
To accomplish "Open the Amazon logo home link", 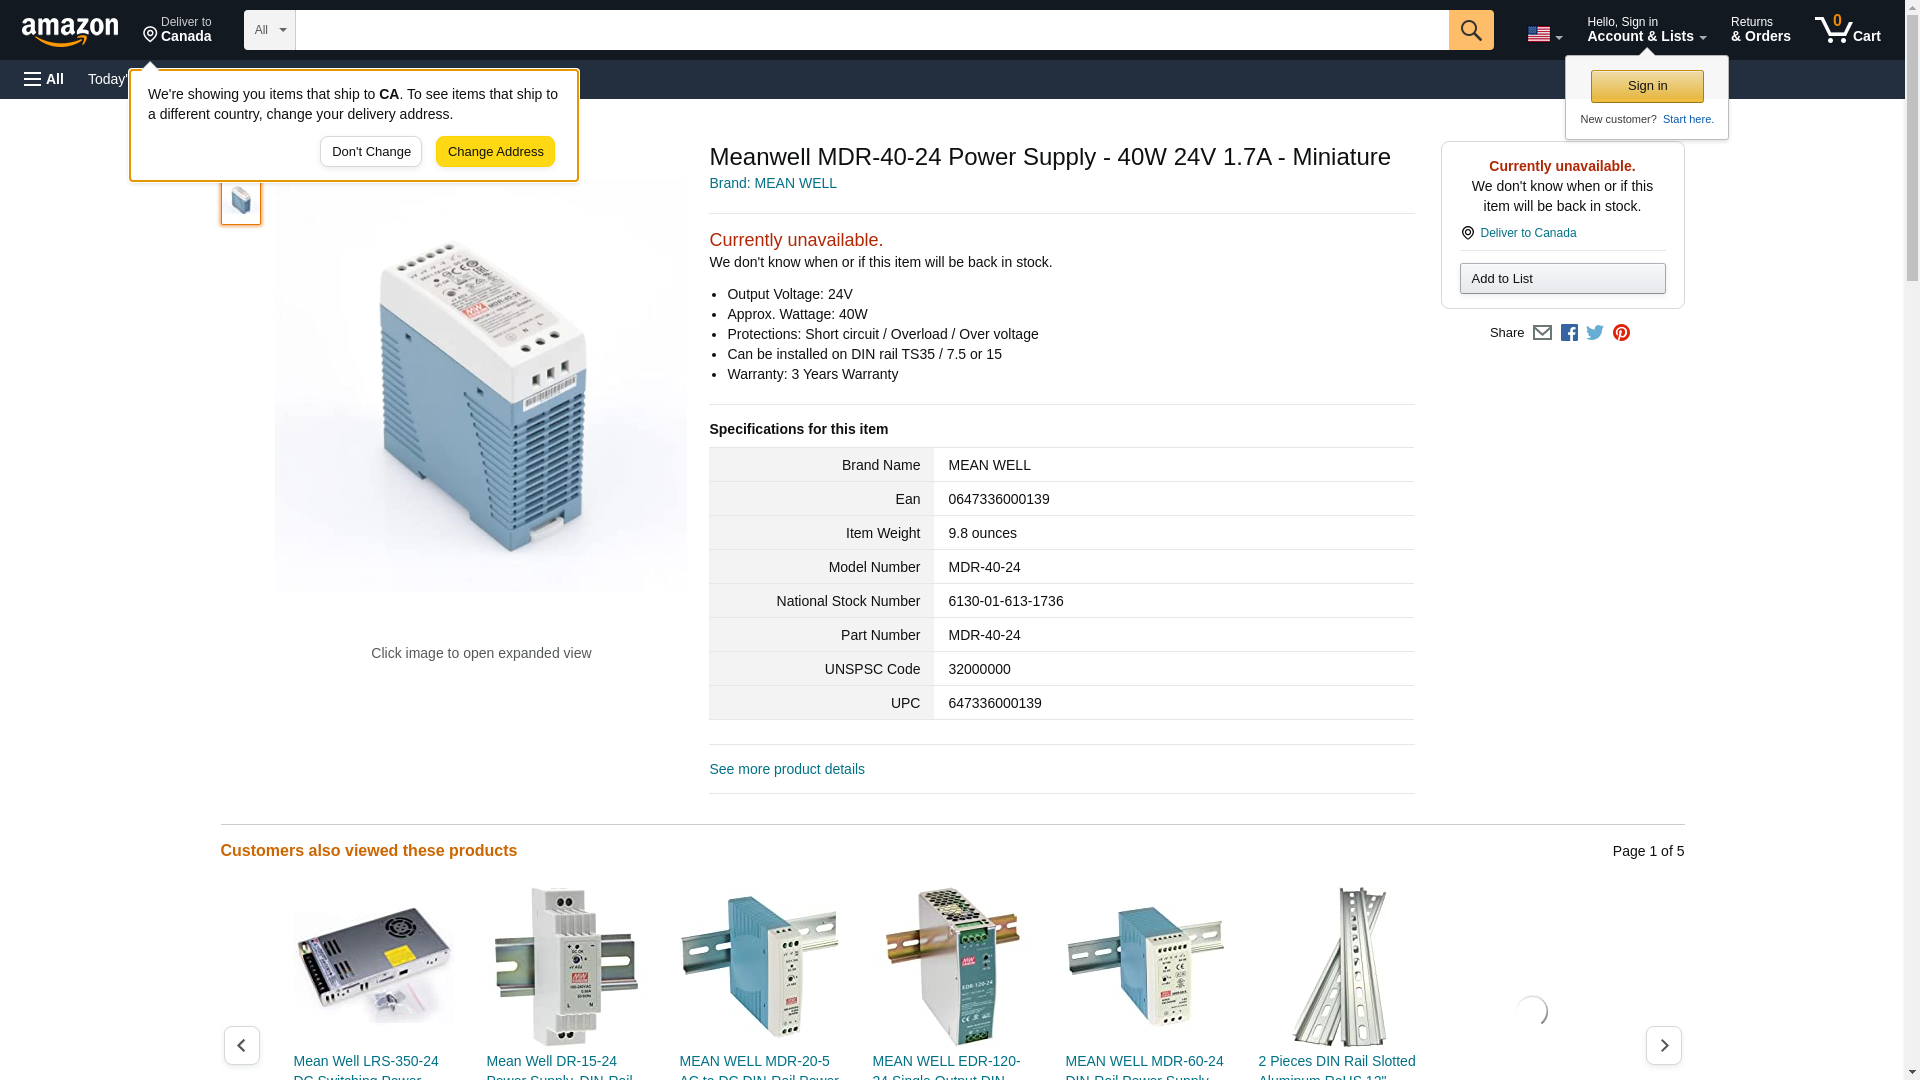I will point(70,31).
